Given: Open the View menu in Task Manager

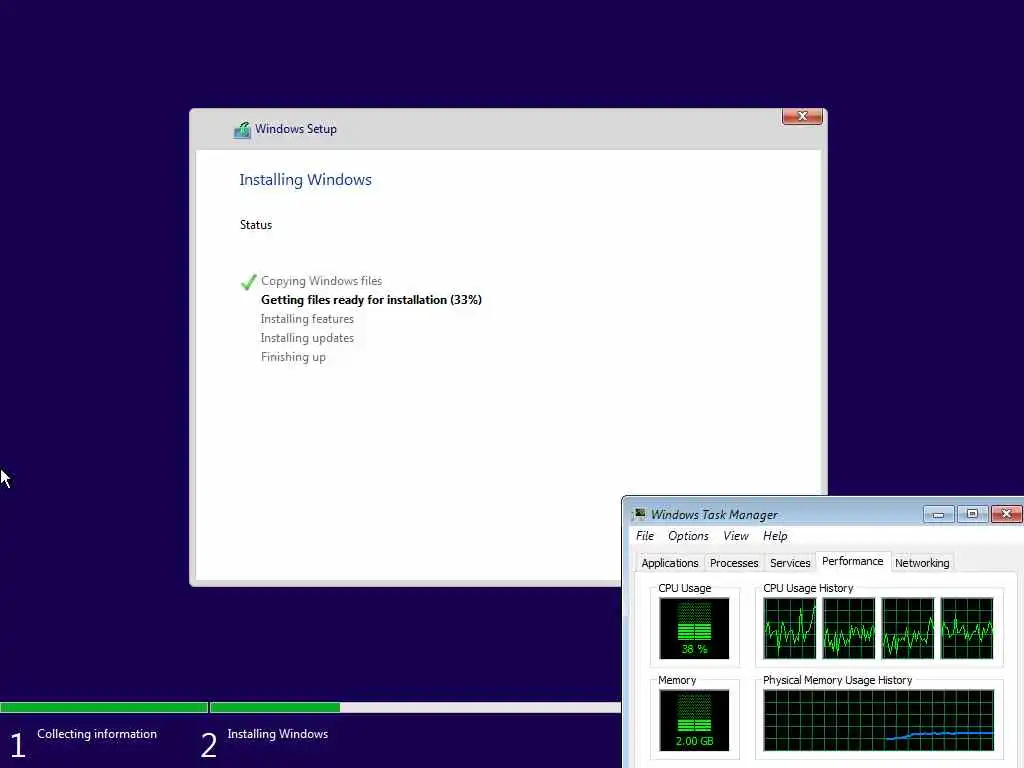Looking at the screenshot, I should 735,536.
